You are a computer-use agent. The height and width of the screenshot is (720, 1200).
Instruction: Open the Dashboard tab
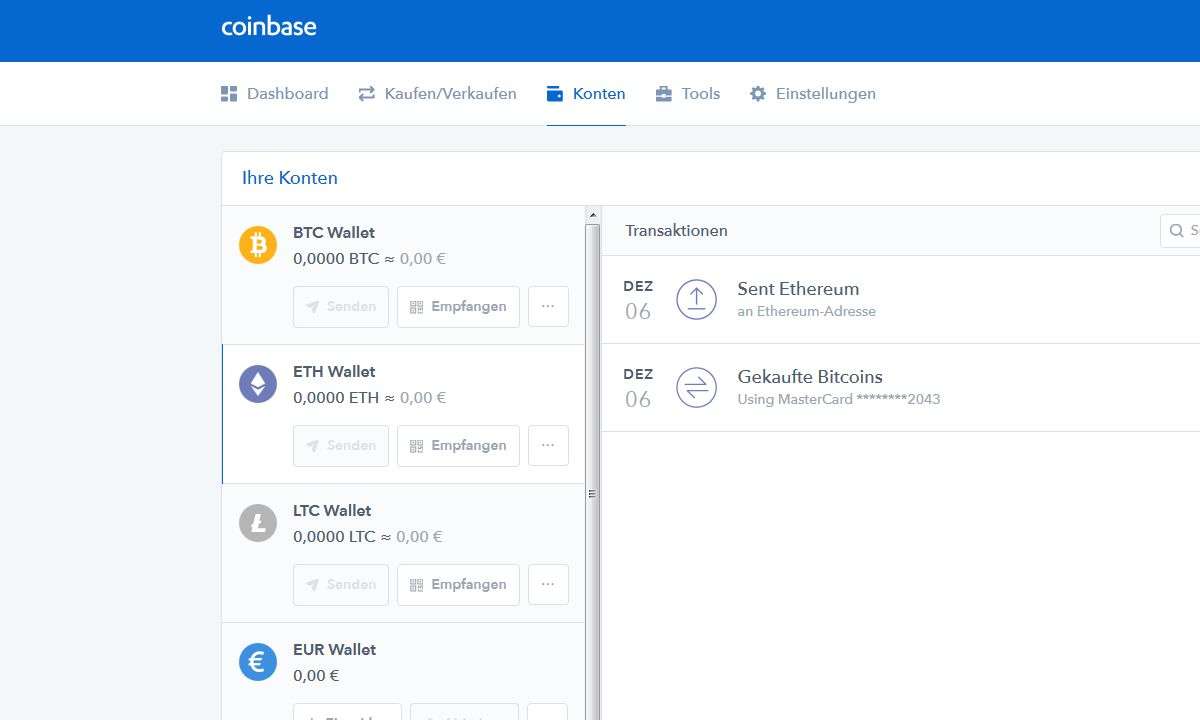tap(275, 94)
